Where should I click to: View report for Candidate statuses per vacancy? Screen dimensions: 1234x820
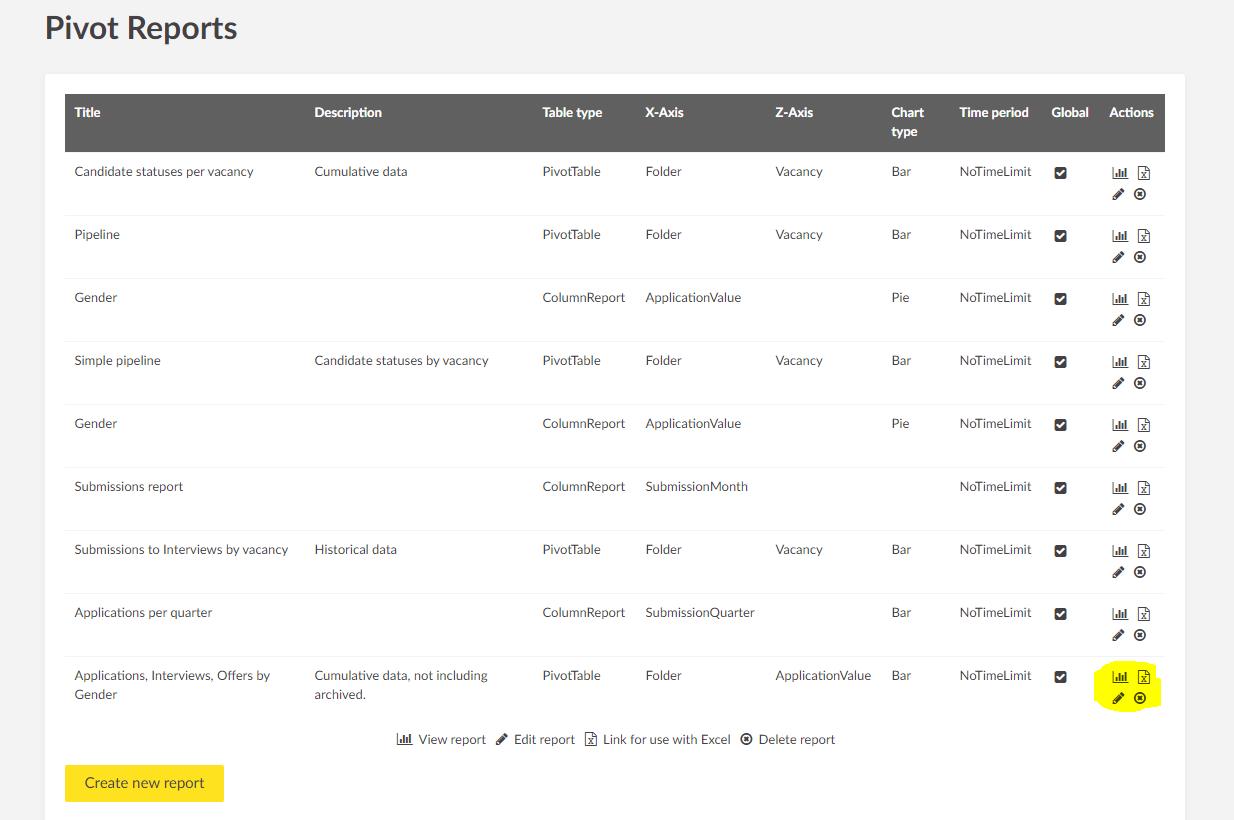click(1120, 173)
